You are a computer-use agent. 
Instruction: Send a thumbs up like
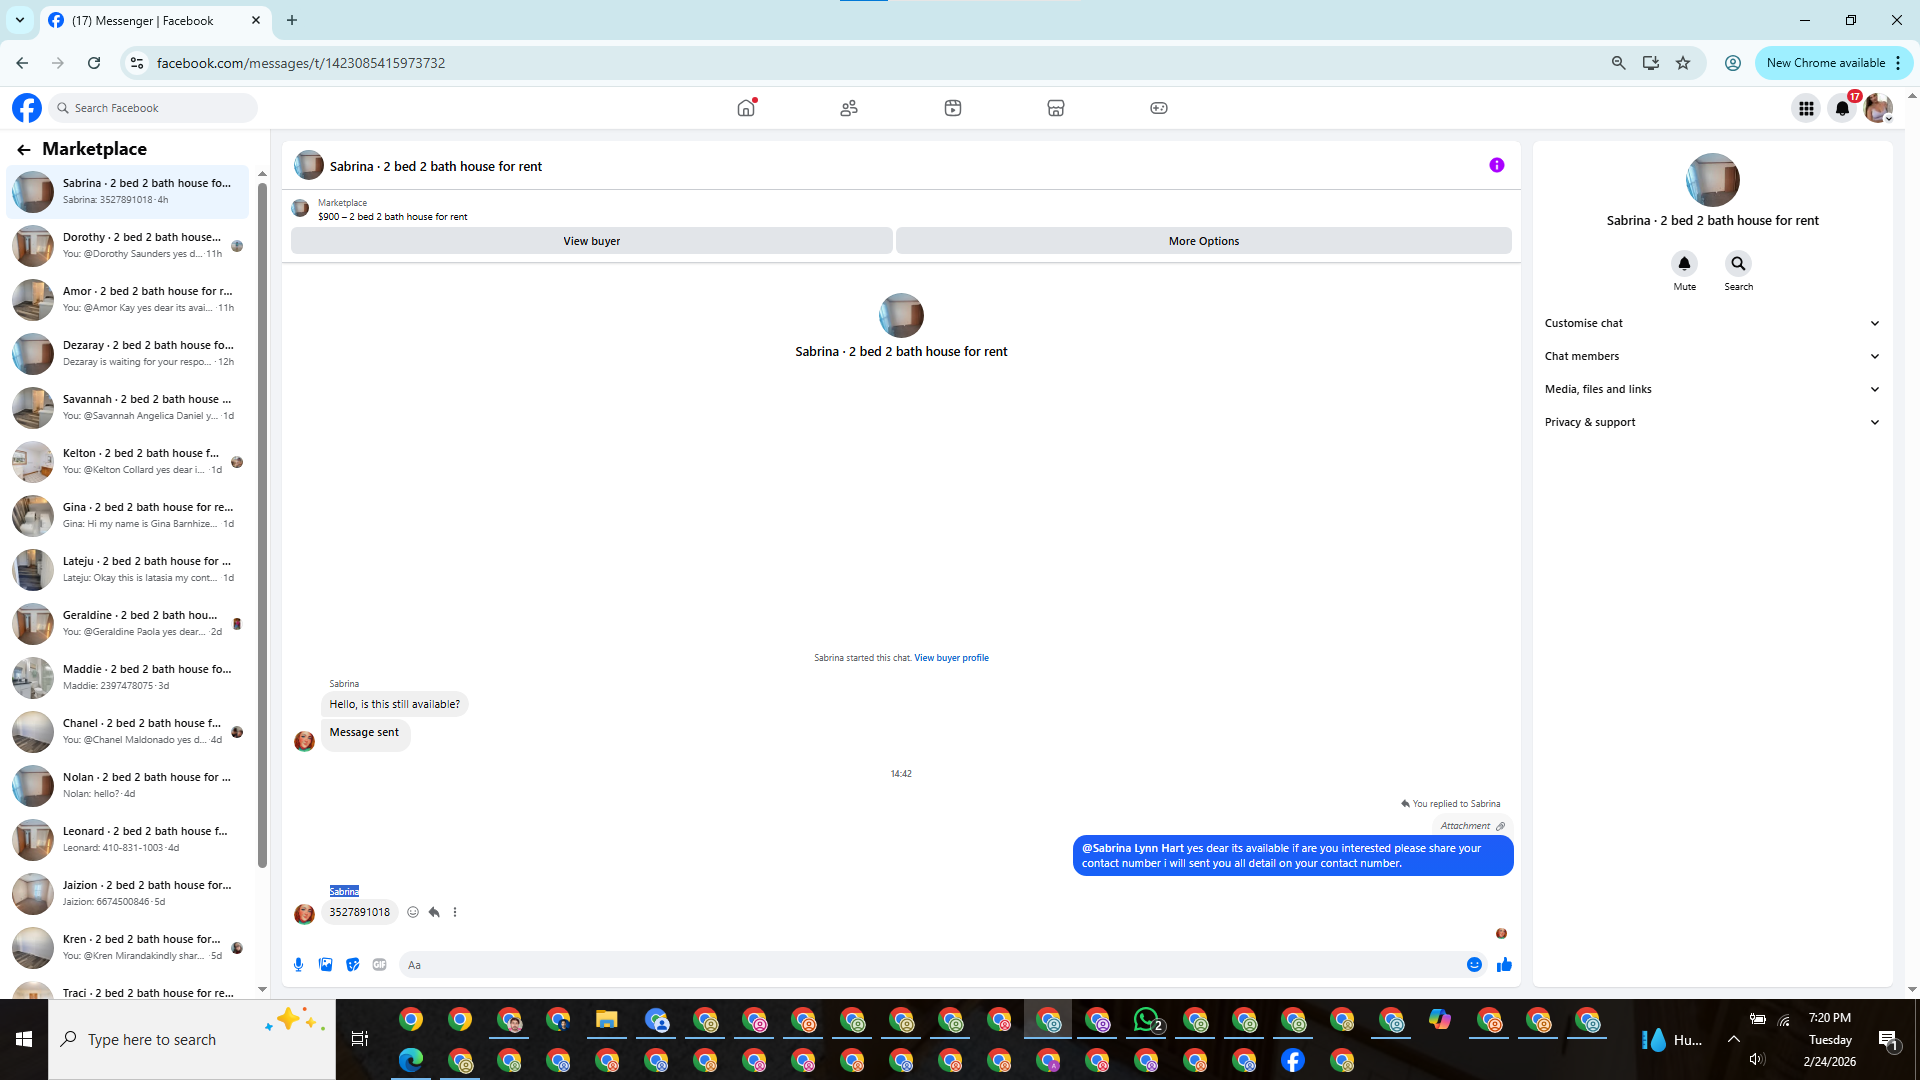pyautogui.click(x=1504, y=965)
